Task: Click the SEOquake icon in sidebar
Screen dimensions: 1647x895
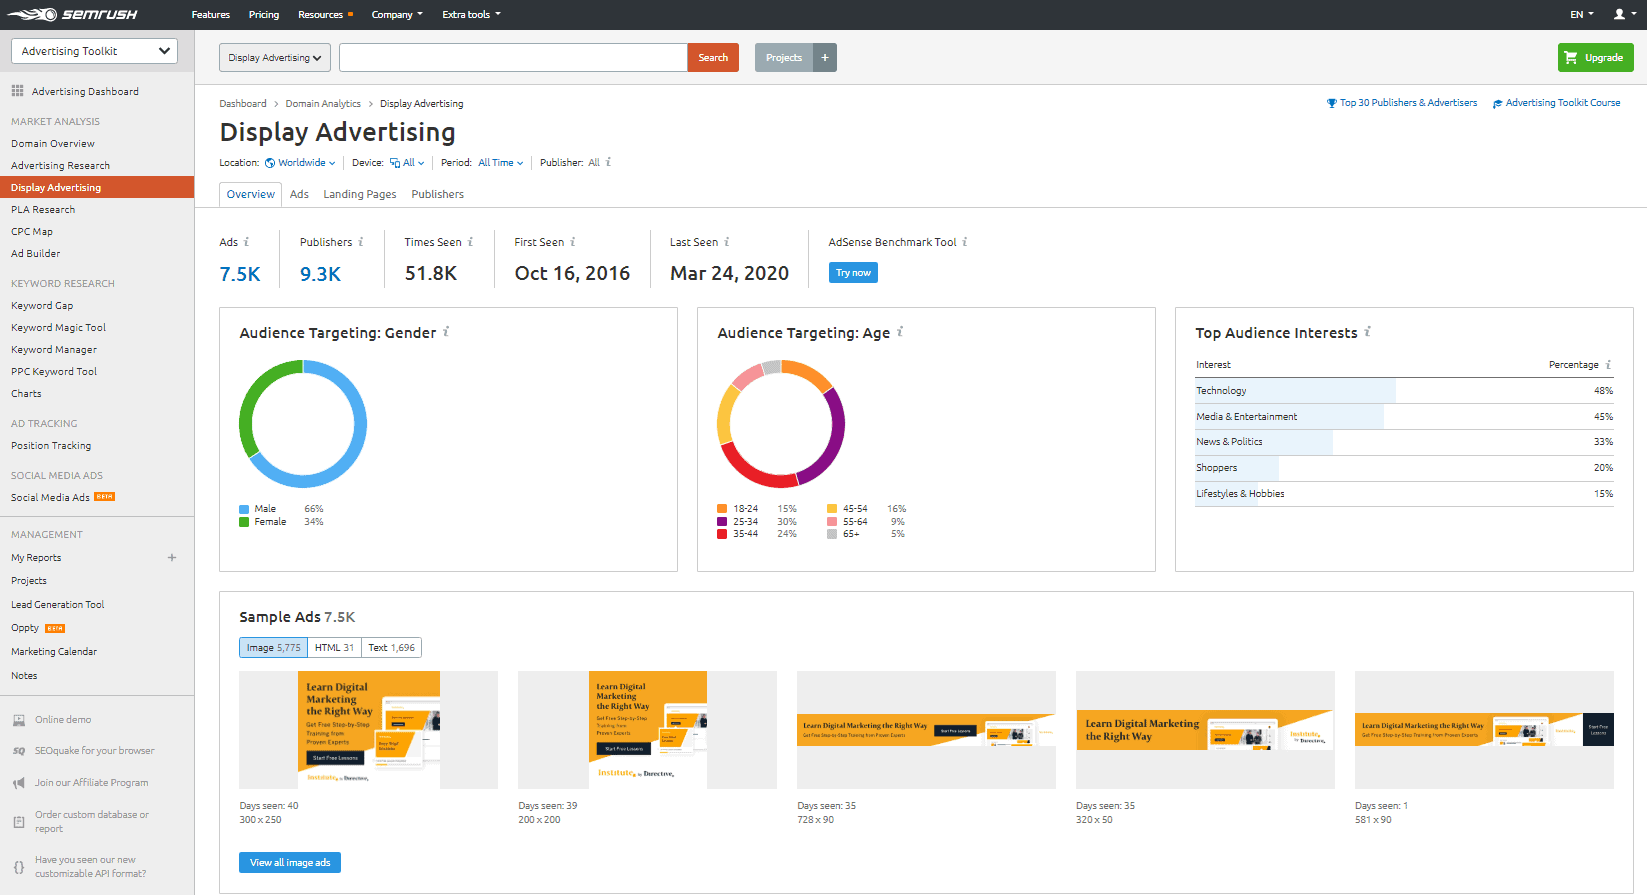Action: (19, 751)
